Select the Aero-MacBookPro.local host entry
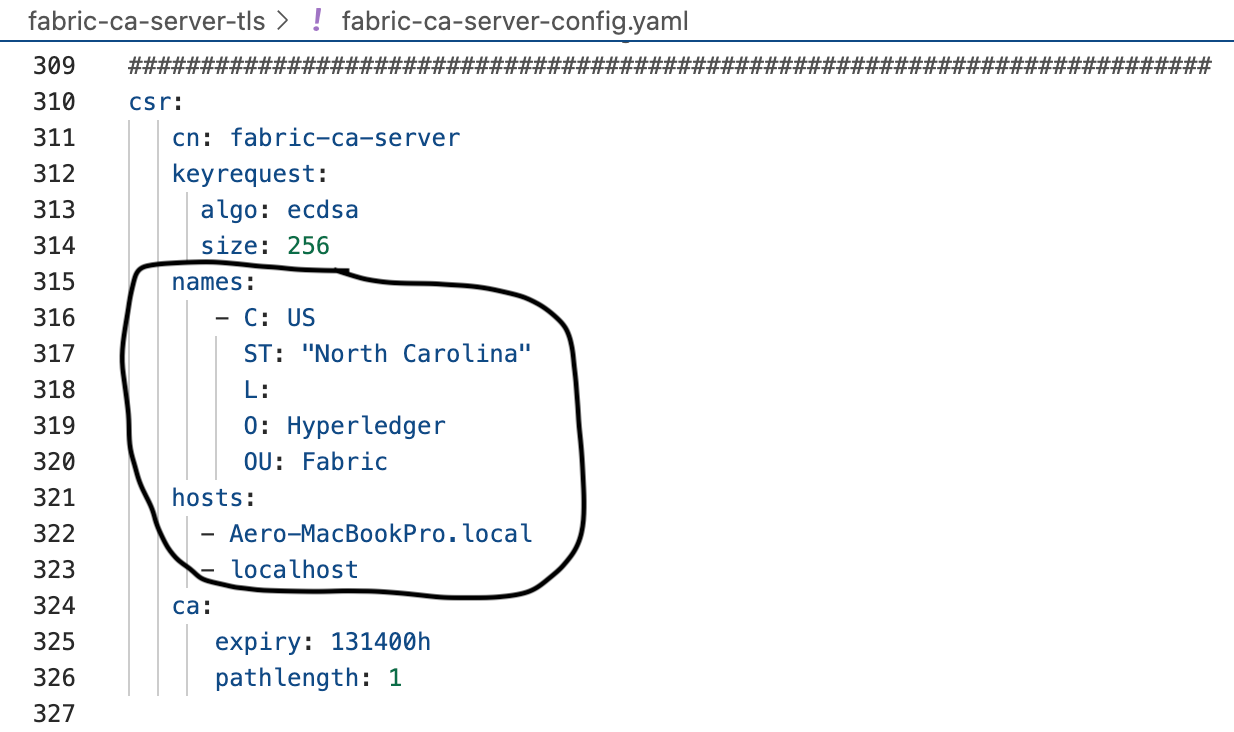 381,534
